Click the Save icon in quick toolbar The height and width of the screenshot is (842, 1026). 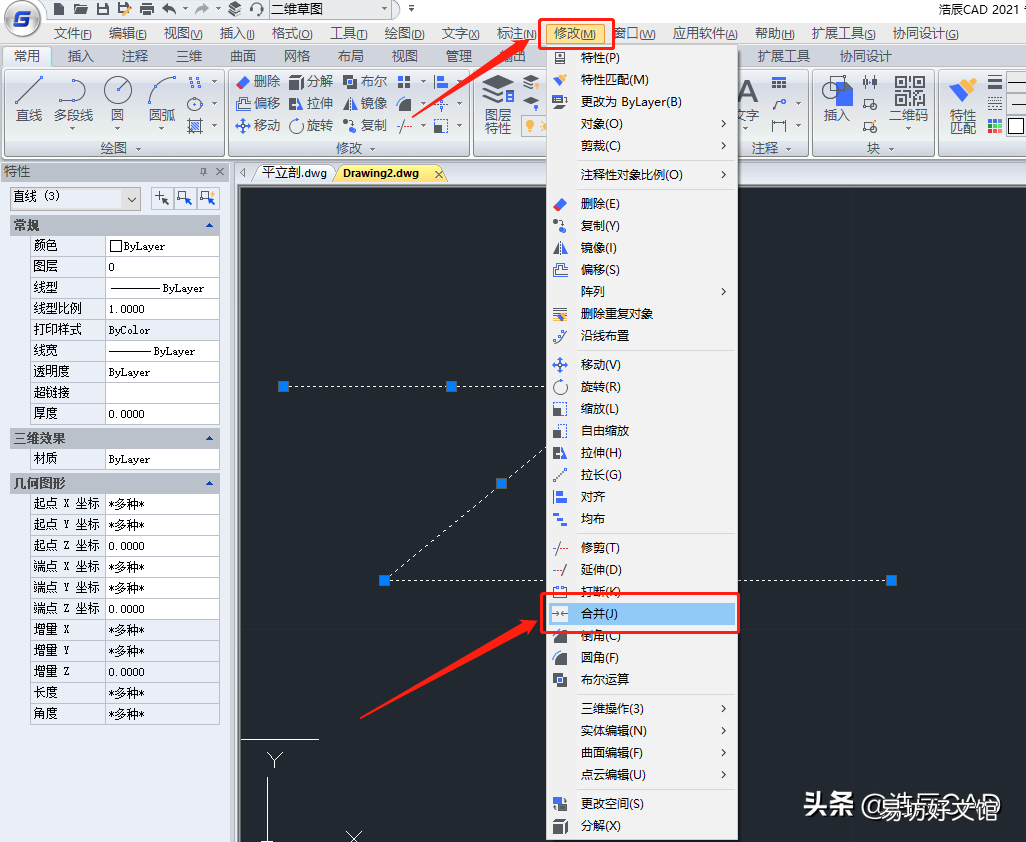click(x=102, y=9)
